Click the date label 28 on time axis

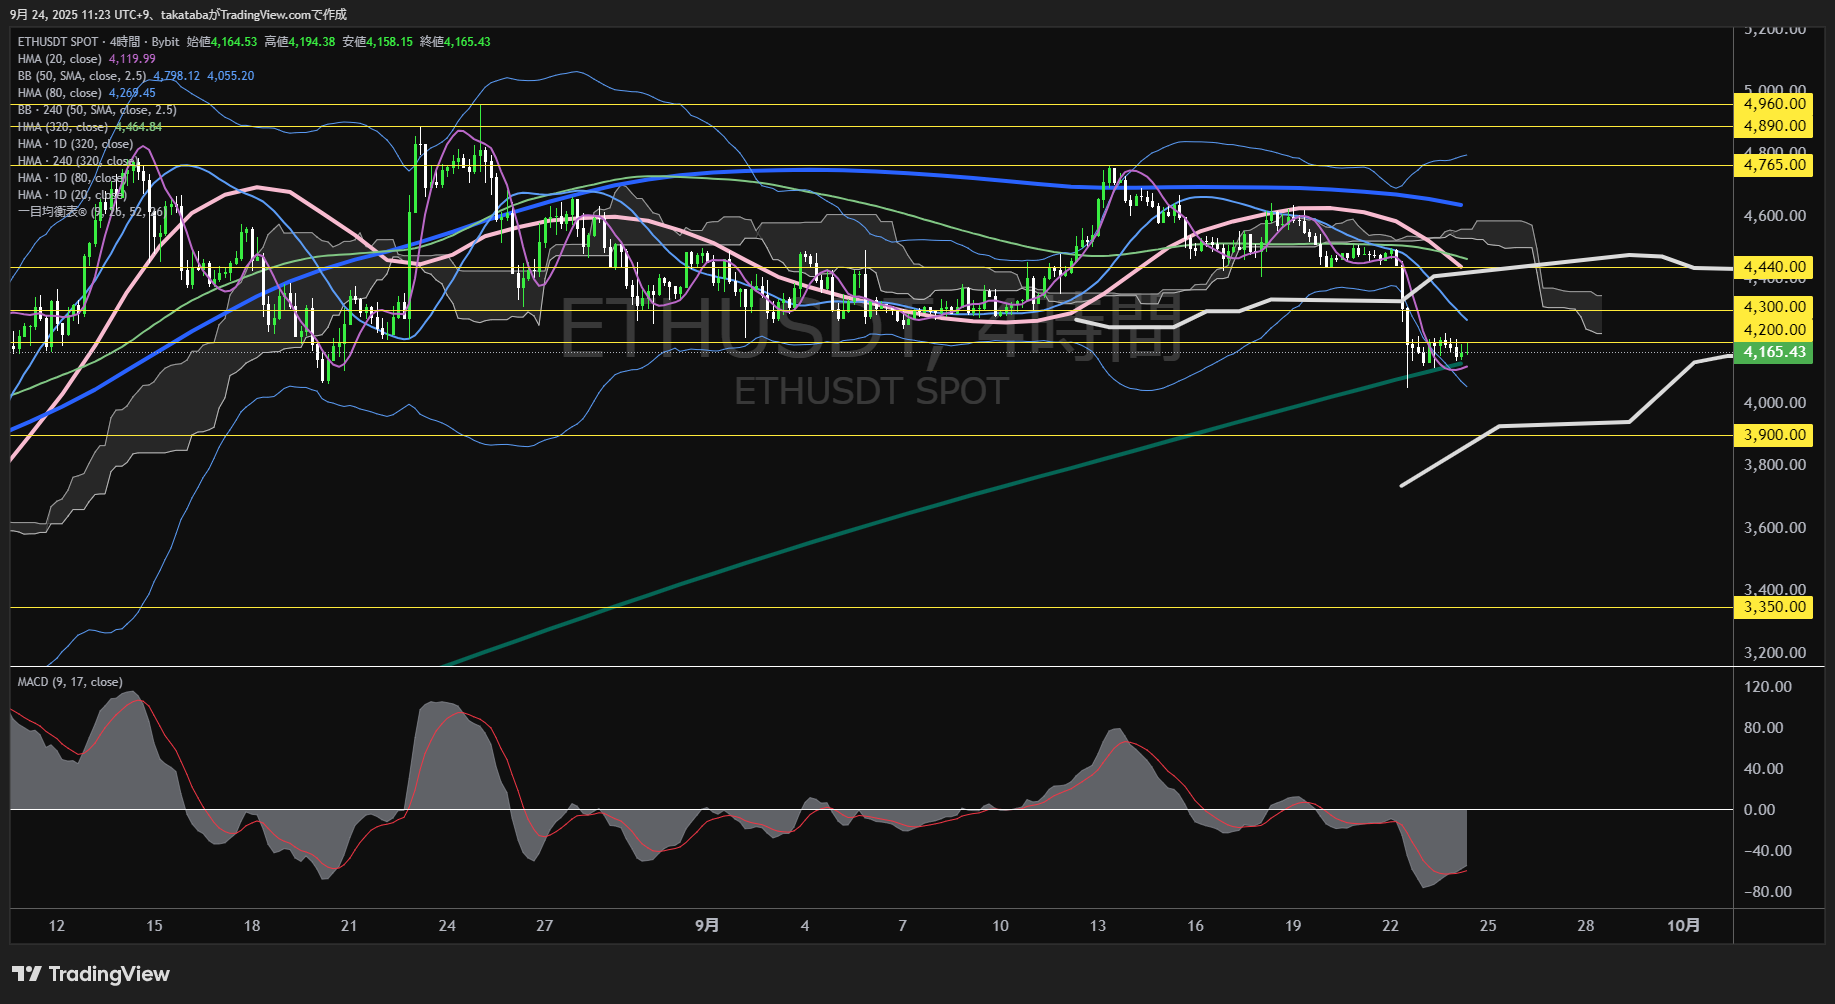1586,926
